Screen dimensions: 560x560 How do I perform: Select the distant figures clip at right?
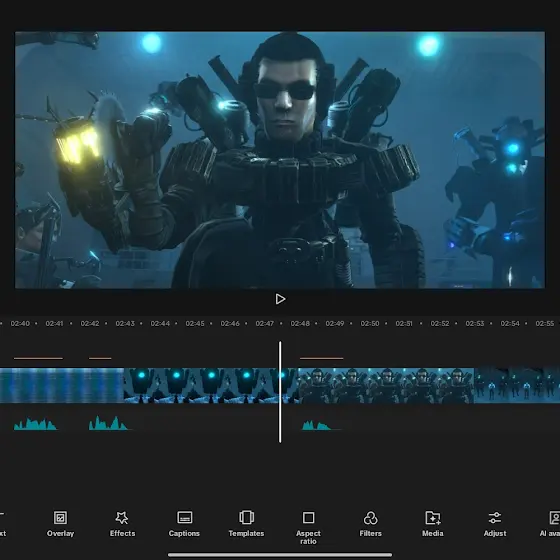coord(517,386)
